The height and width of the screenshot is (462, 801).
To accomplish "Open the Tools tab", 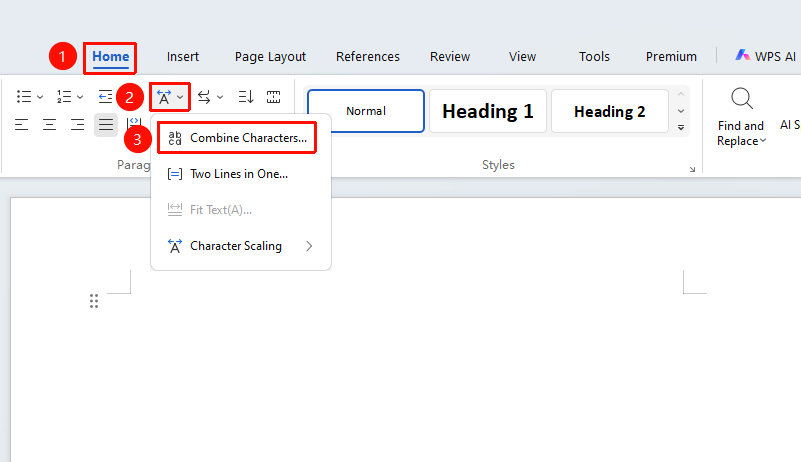I will (594, 57).
